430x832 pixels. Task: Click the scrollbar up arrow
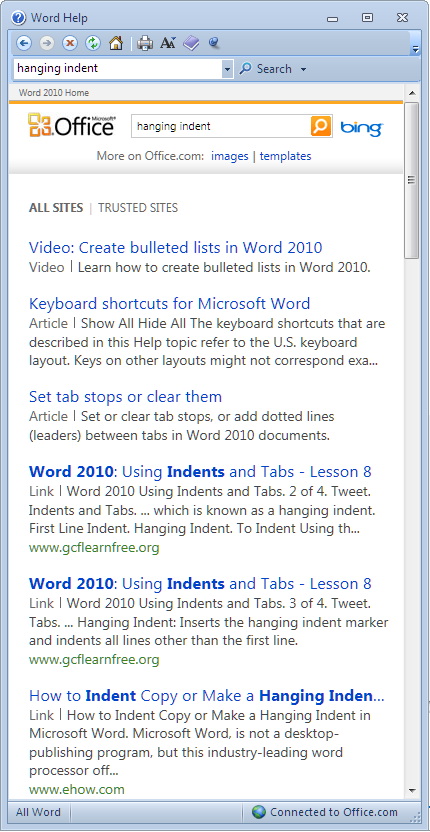tap(411, 93)
